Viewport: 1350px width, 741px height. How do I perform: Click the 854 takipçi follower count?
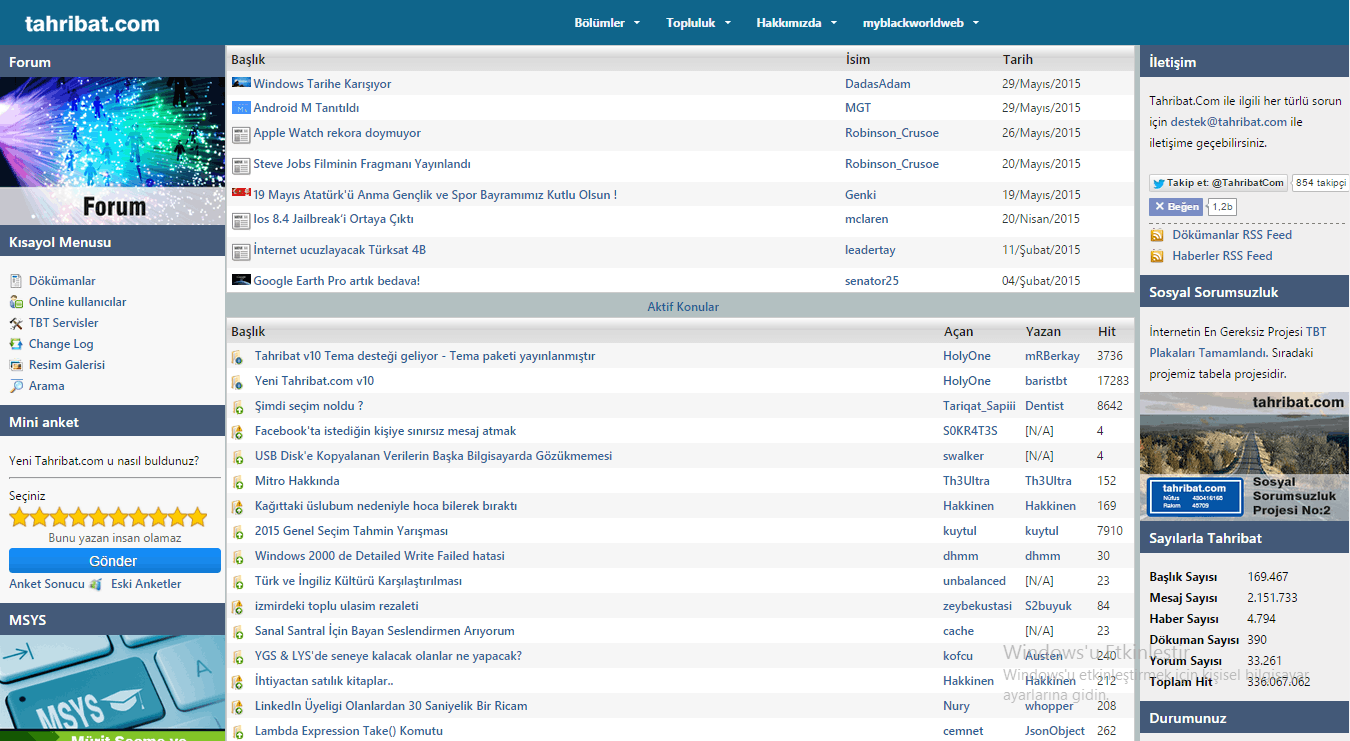point(1320,183)
